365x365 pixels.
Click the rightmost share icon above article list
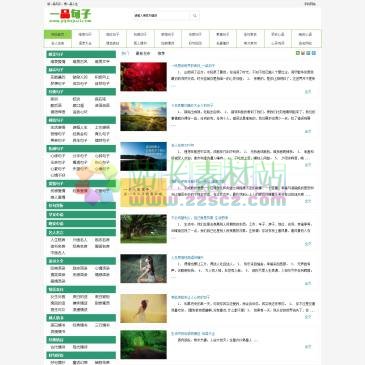coord(314,53)
